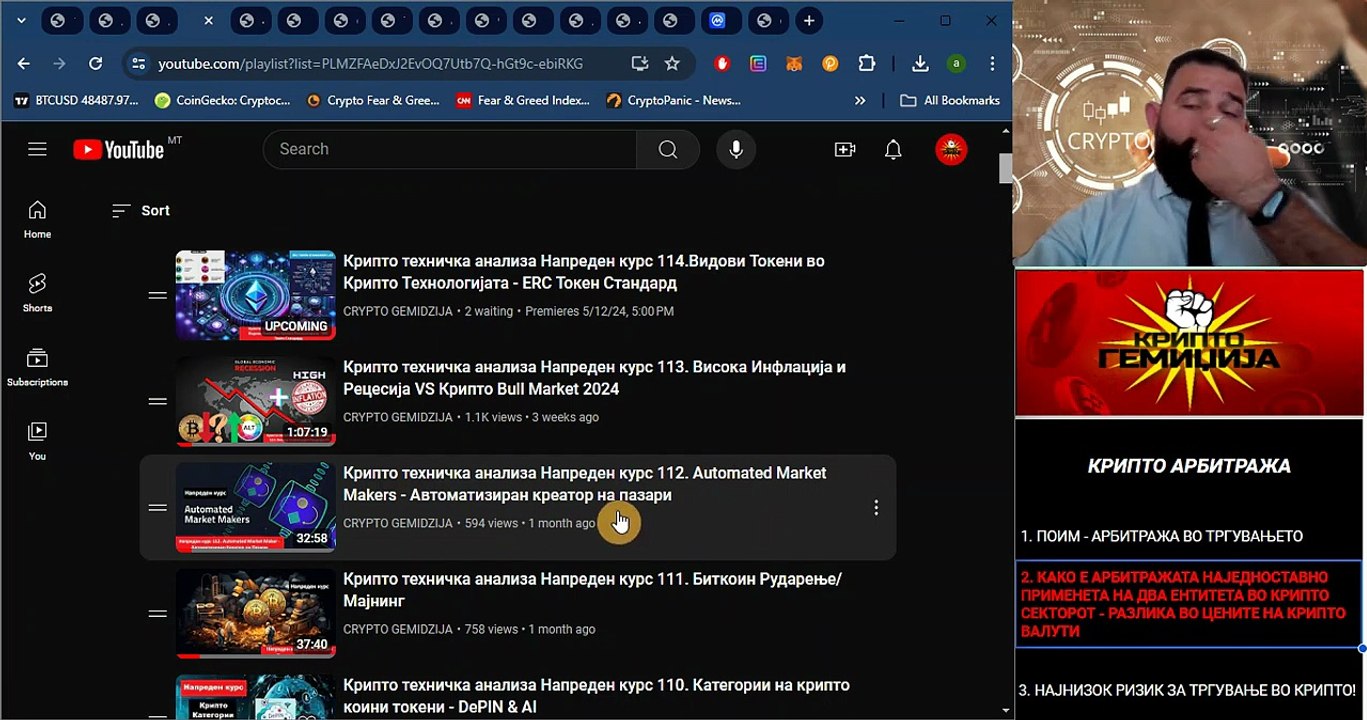Open the orange P extension icon
The height and width of the screenshot is (720, 1367).
coord(830,63)
